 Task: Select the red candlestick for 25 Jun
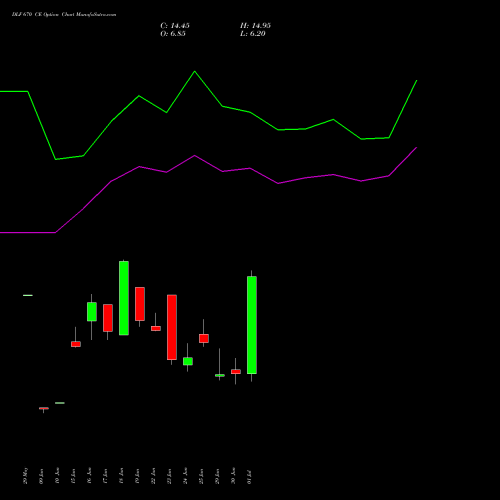[x=204, y=338]
